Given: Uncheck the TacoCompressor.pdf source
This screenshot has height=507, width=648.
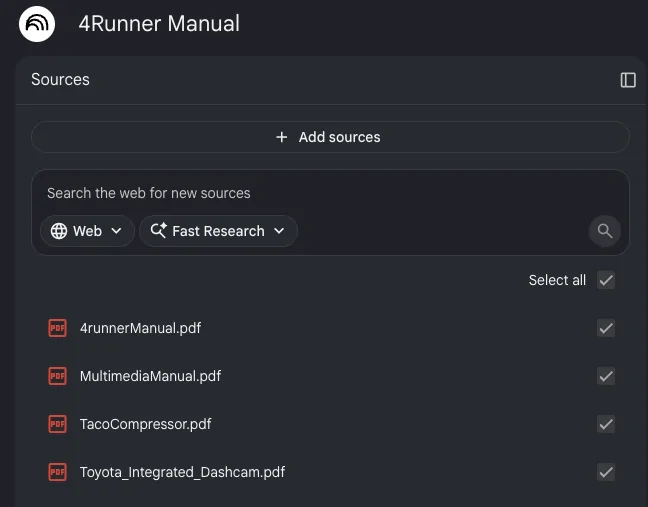Looking at the screenshot, I should click(606, 424).
